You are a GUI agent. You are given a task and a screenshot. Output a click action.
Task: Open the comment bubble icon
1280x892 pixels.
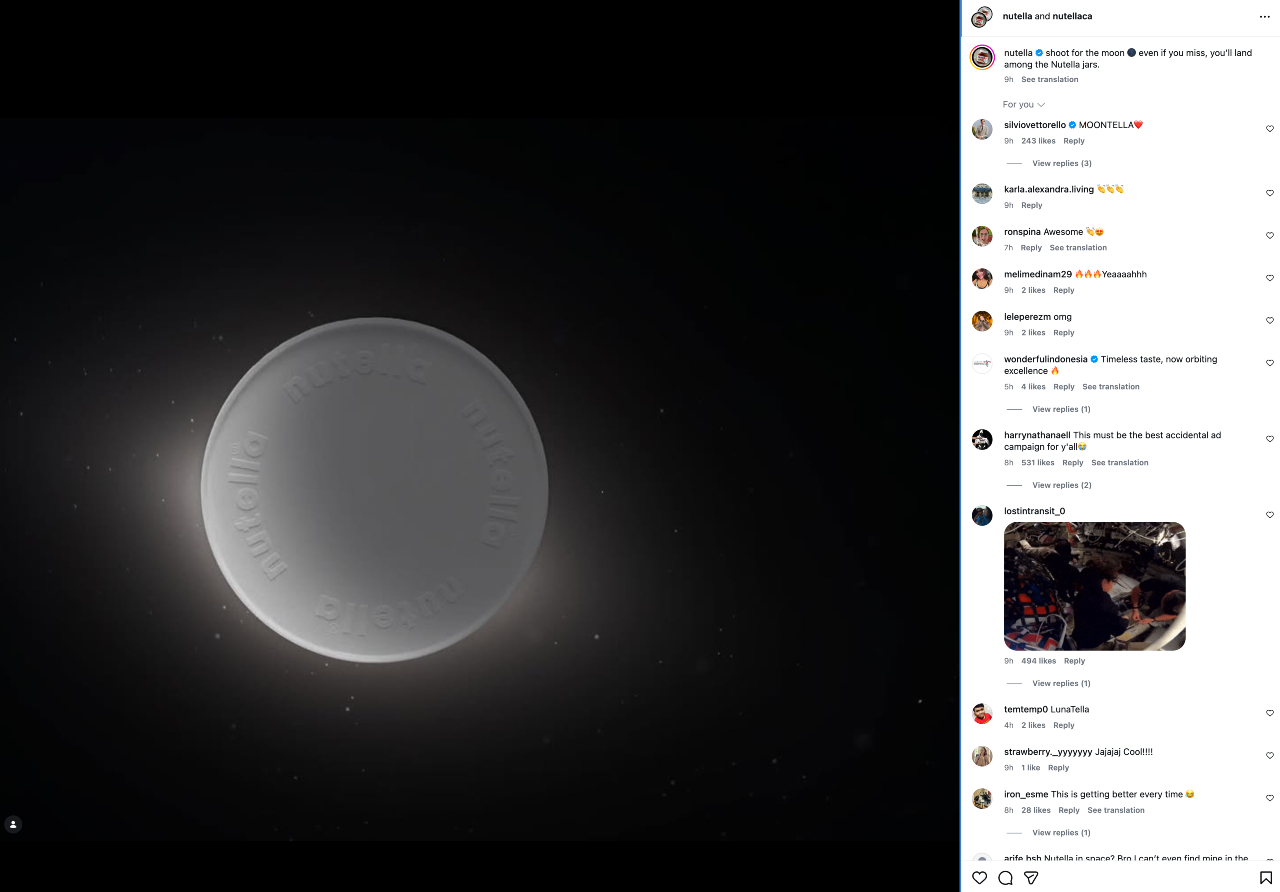1005,878
